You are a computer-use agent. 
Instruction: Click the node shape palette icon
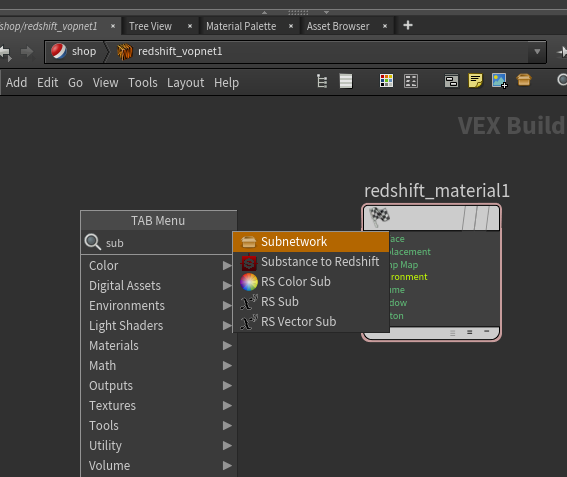point(411,81)
